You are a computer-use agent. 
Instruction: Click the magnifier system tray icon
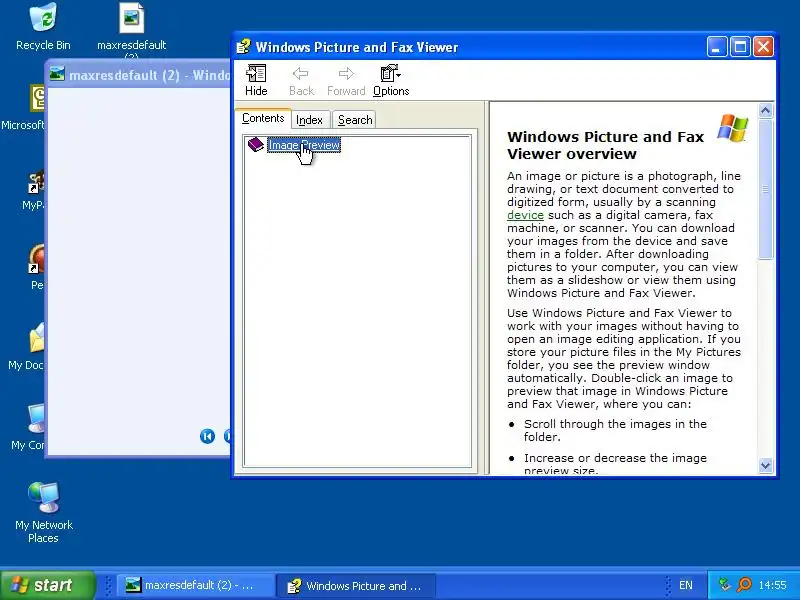744,584
